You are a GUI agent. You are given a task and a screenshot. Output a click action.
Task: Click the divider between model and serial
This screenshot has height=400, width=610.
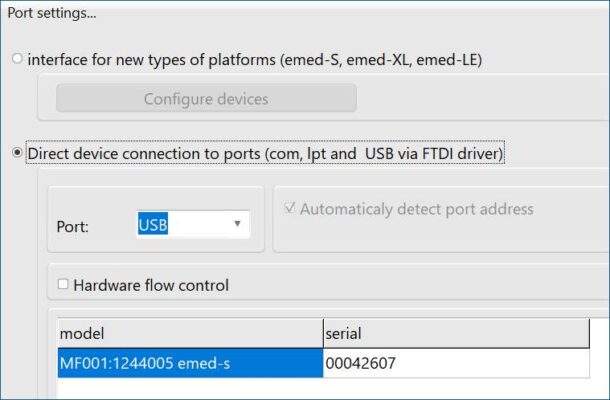point(322,333)
